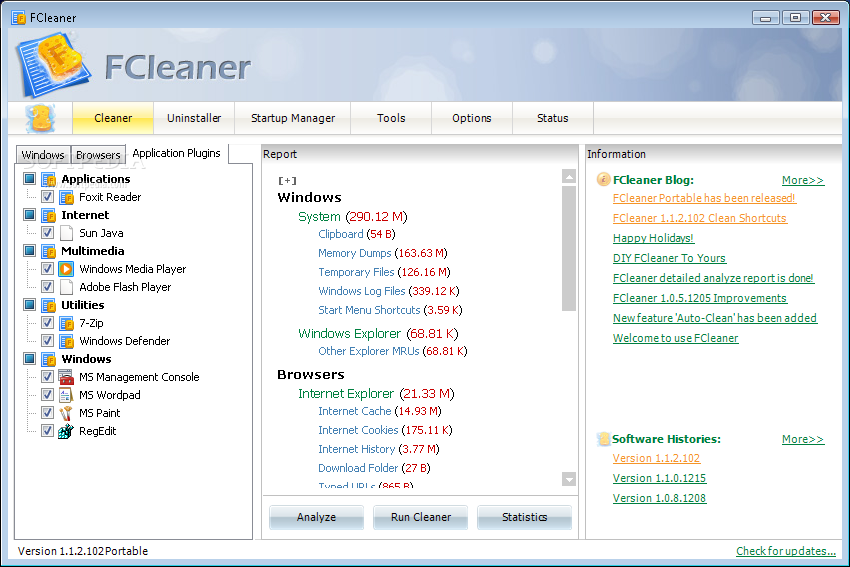Click the Windows Defender icon
The image size is (850, 567).
coord(66,341)
